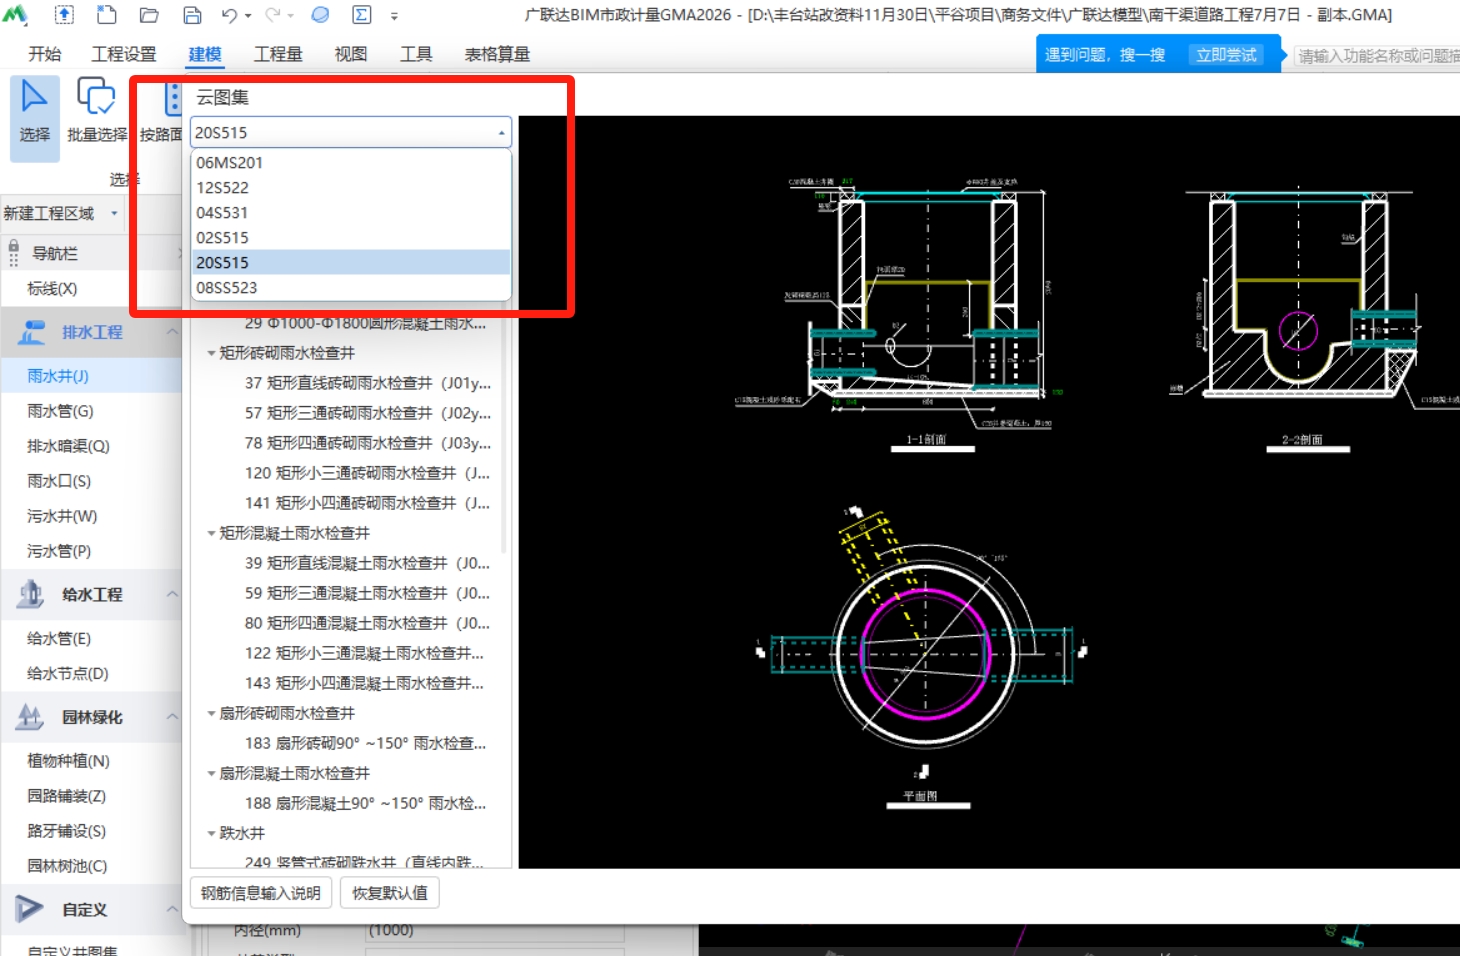Viewport: 1460px width, 956px height.
Task: Undo the last action
Action: tap(229, 15)
